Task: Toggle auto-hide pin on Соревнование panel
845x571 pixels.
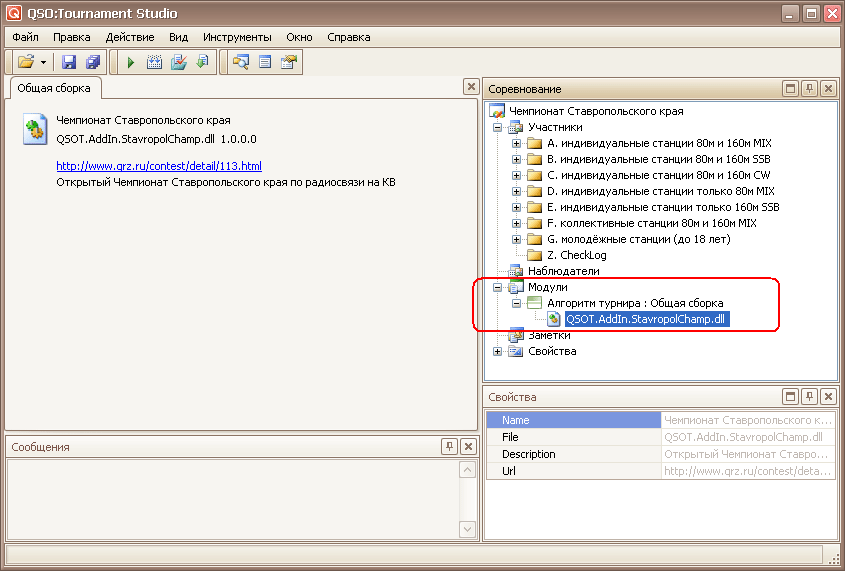Action: [x=809, y=89]
